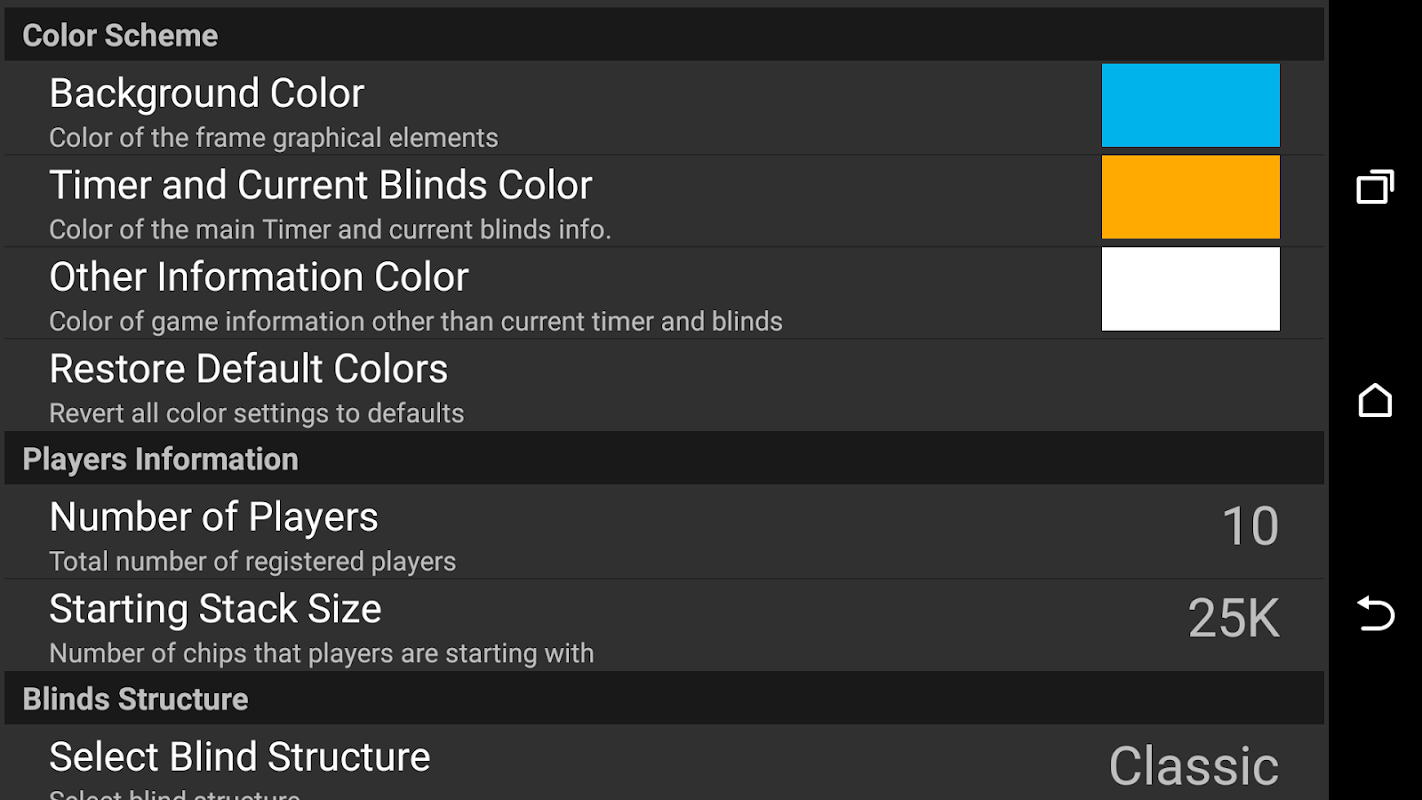The width and height of the screenshot is (1422, 800).
Task: Open Select Blind Structure option
Action: click(x=239, y=758)
